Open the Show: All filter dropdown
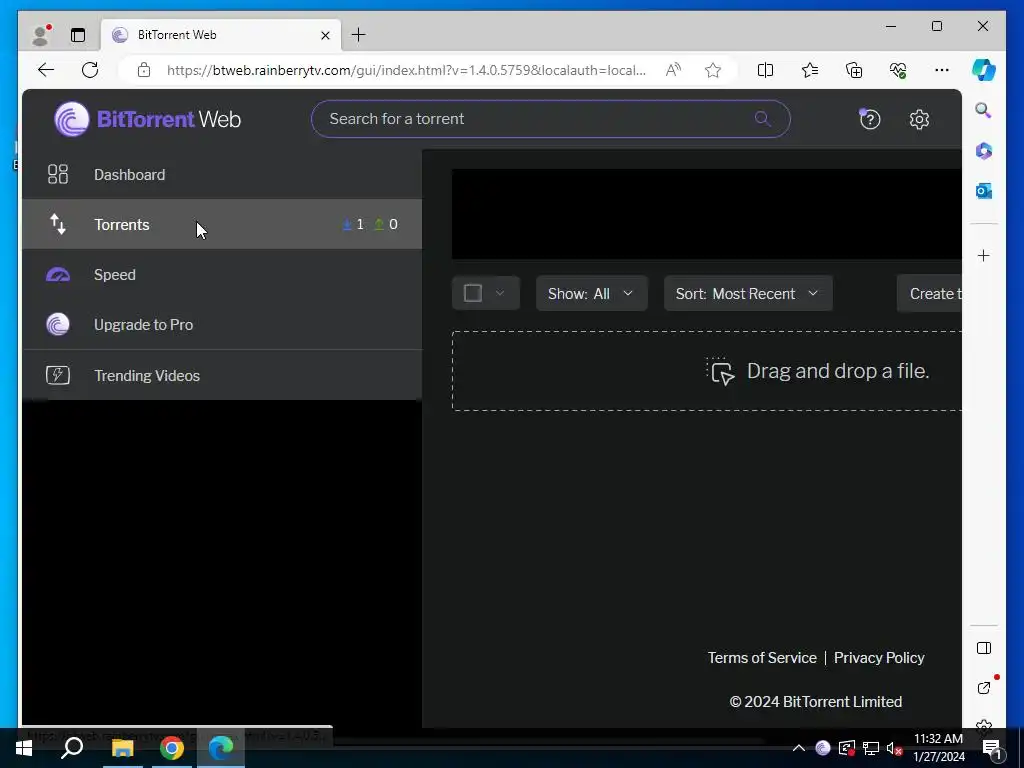Image resolution: width=1024 pixels, height=768 pixels. [591, 293]
